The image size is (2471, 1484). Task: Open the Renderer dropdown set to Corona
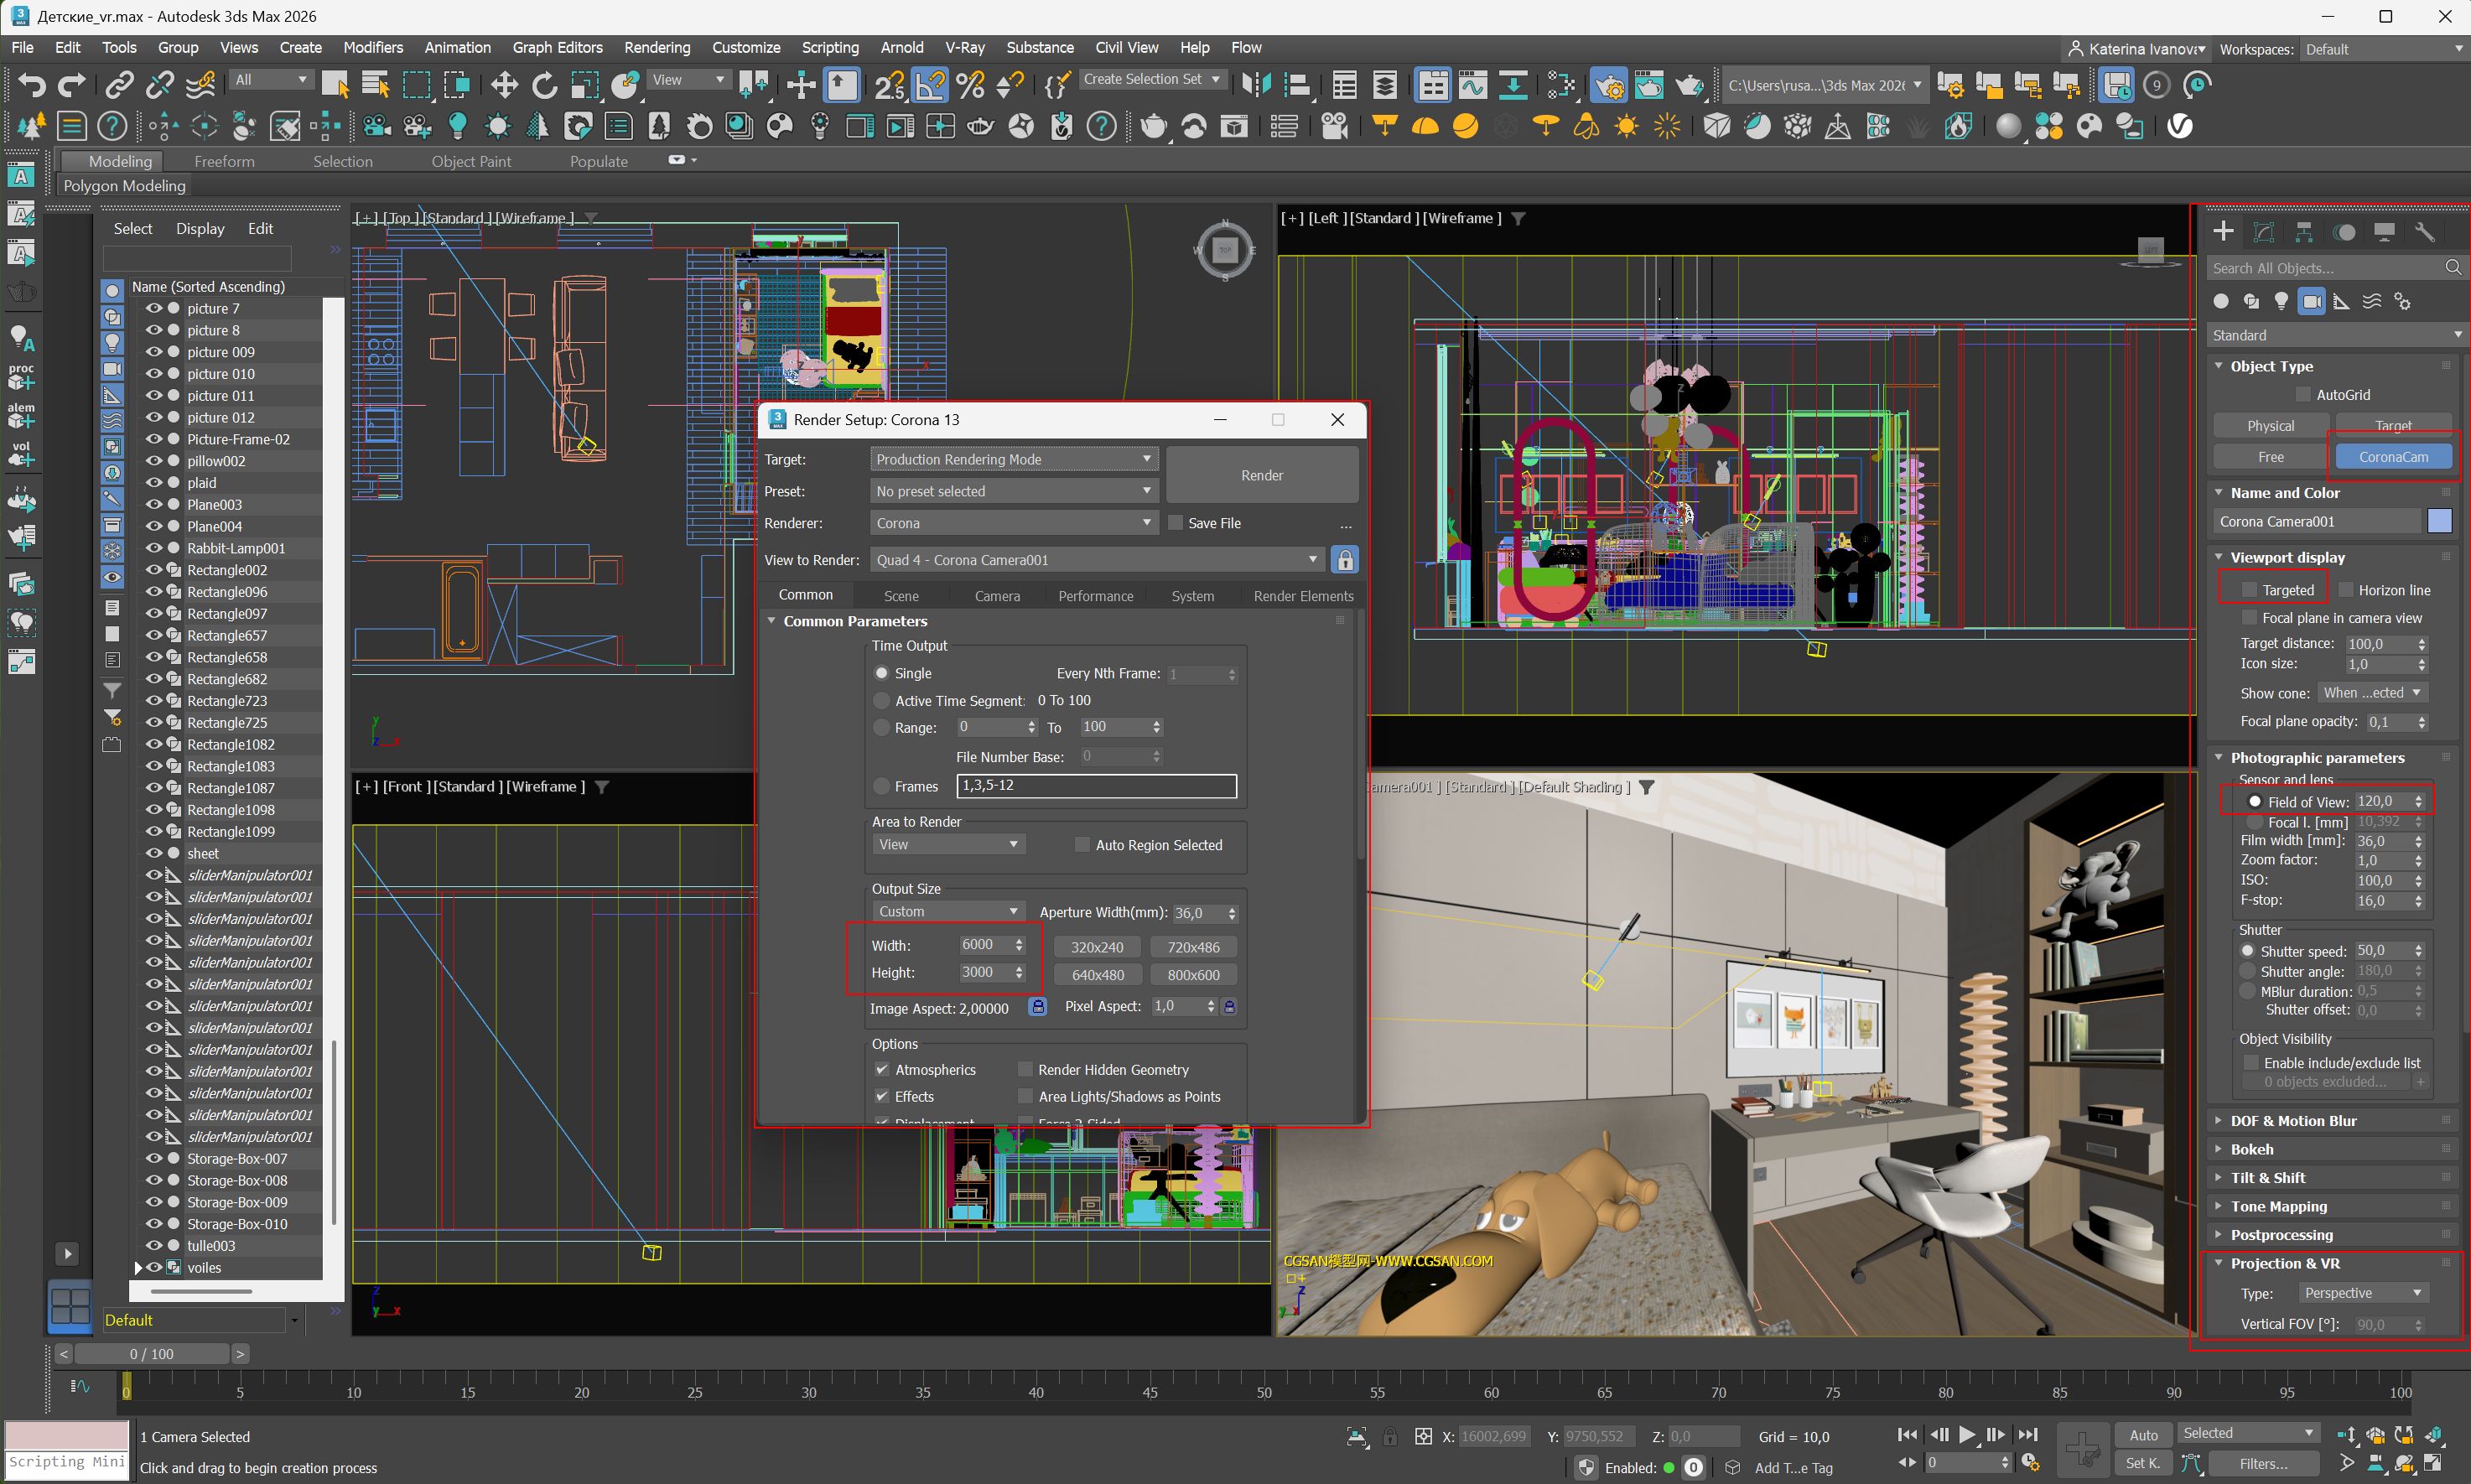pos(1013,523)
